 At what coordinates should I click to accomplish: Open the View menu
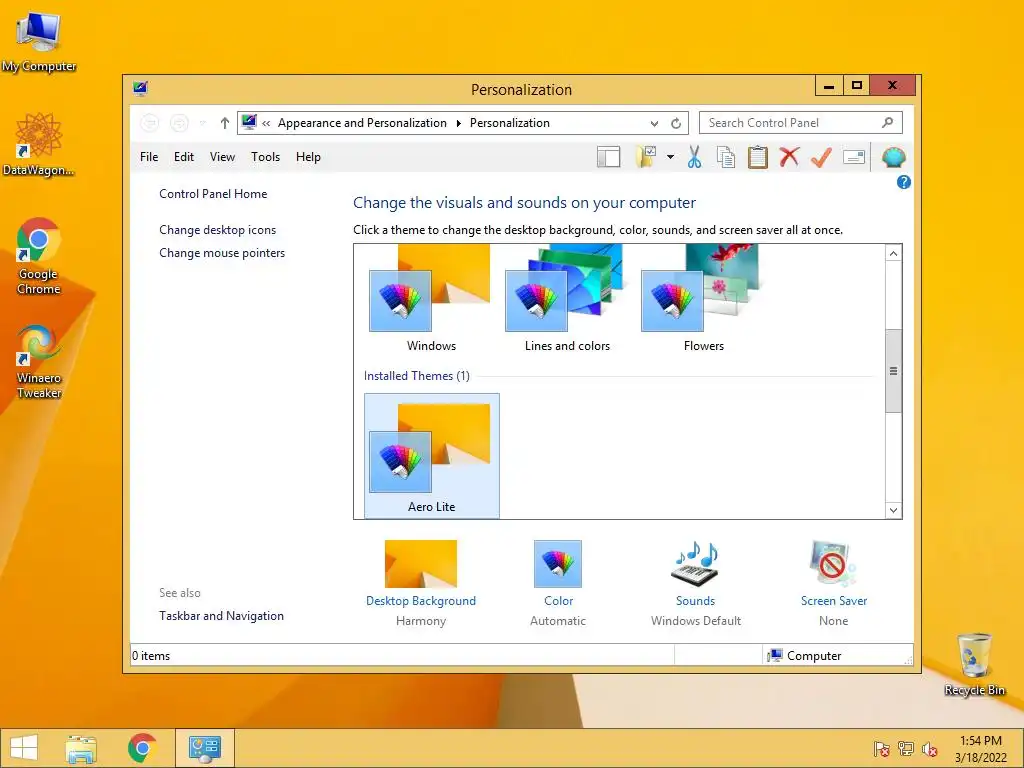point(222,157)
